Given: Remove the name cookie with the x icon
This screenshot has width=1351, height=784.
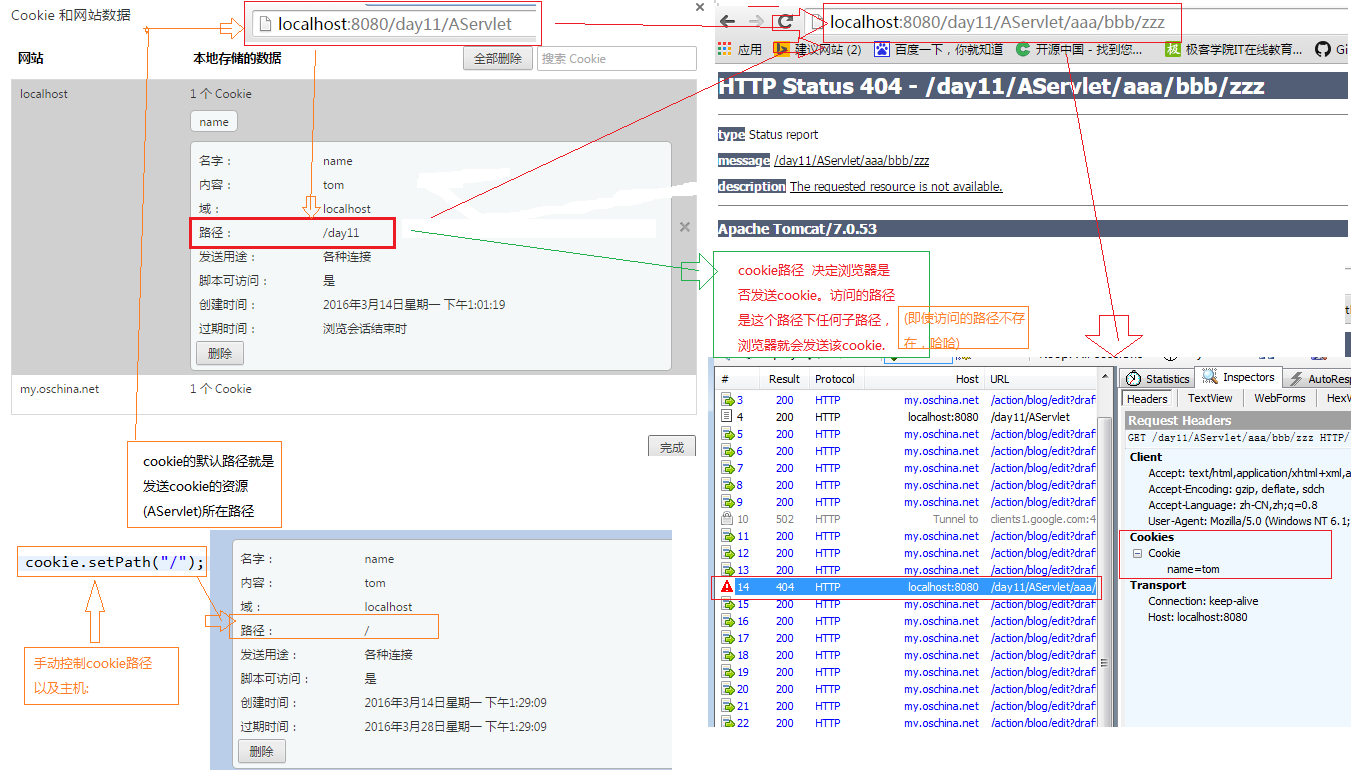Looking at the screenshot, I should [685, 227].
